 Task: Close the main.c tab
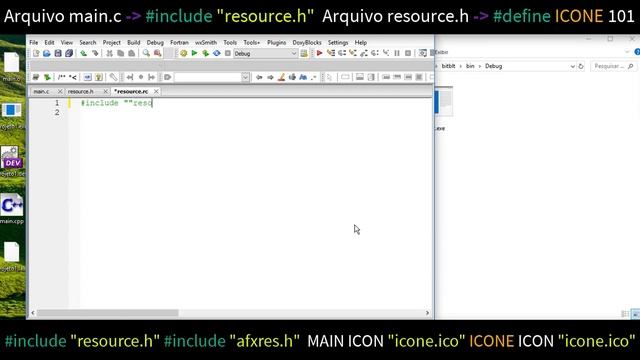pos(60,91)
